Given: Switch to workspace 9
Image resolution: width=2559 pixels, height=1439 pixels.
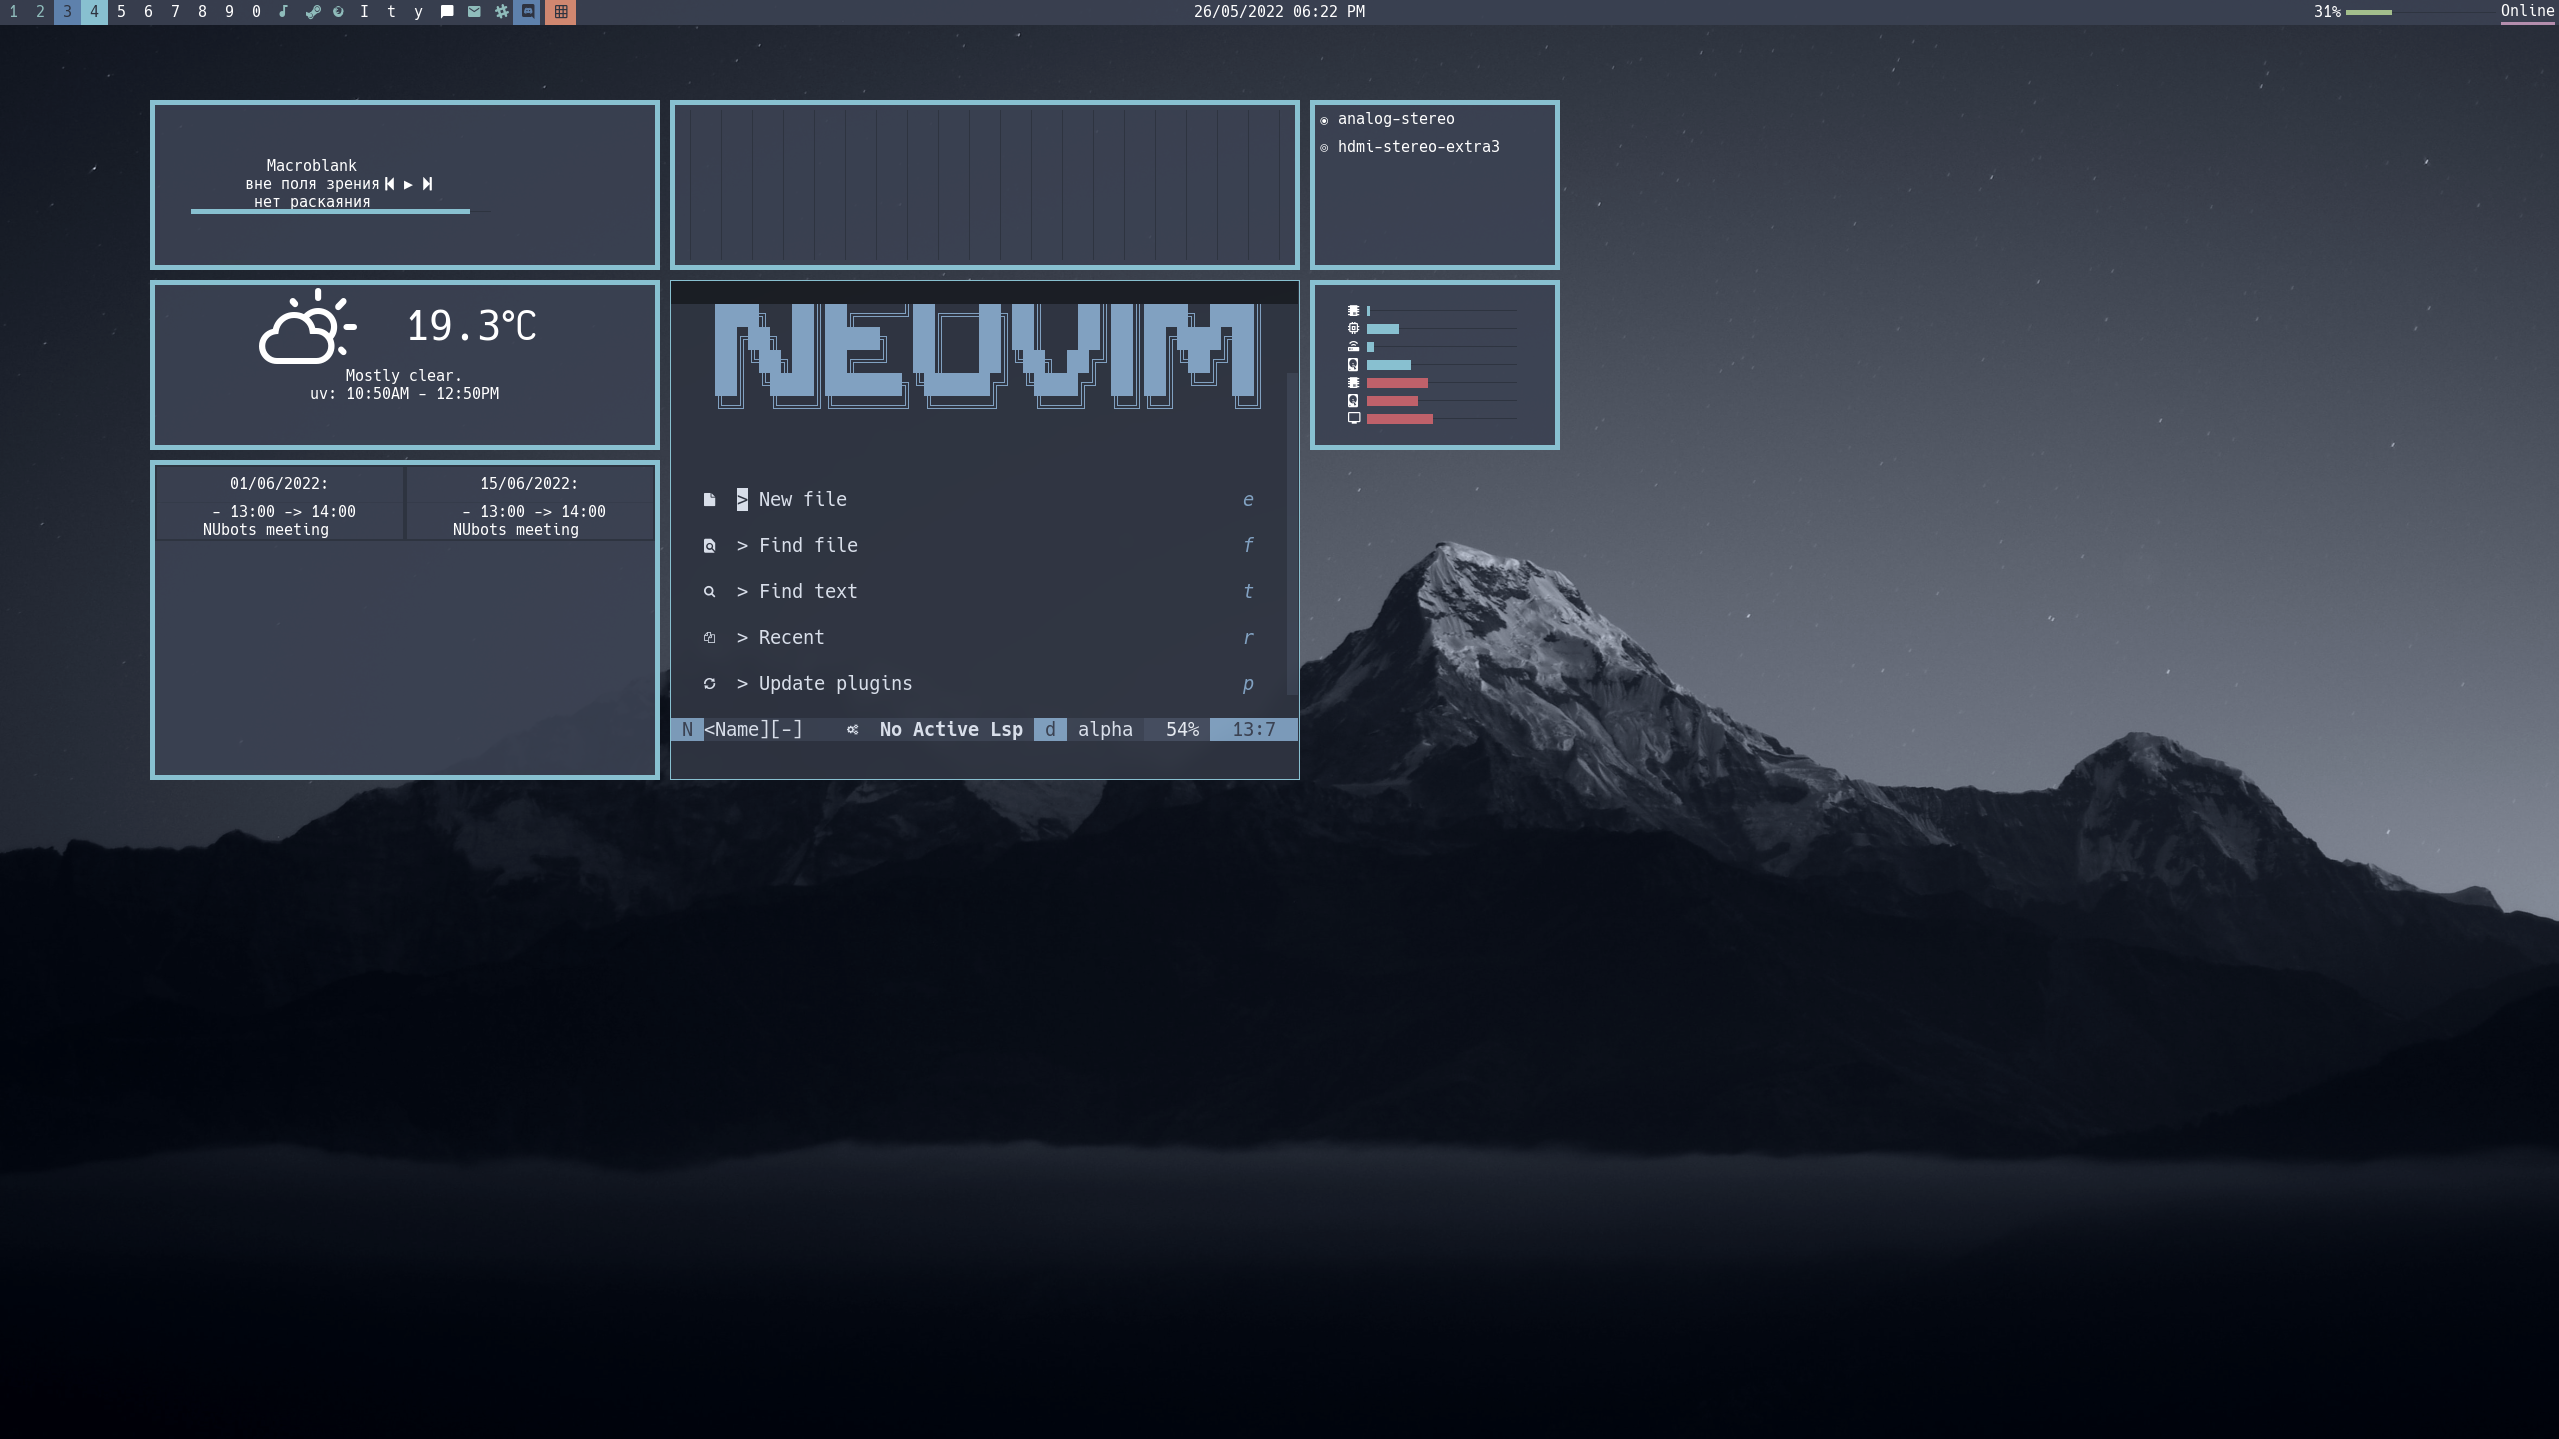Looking at the screenshot, I should tap(229, 12).
